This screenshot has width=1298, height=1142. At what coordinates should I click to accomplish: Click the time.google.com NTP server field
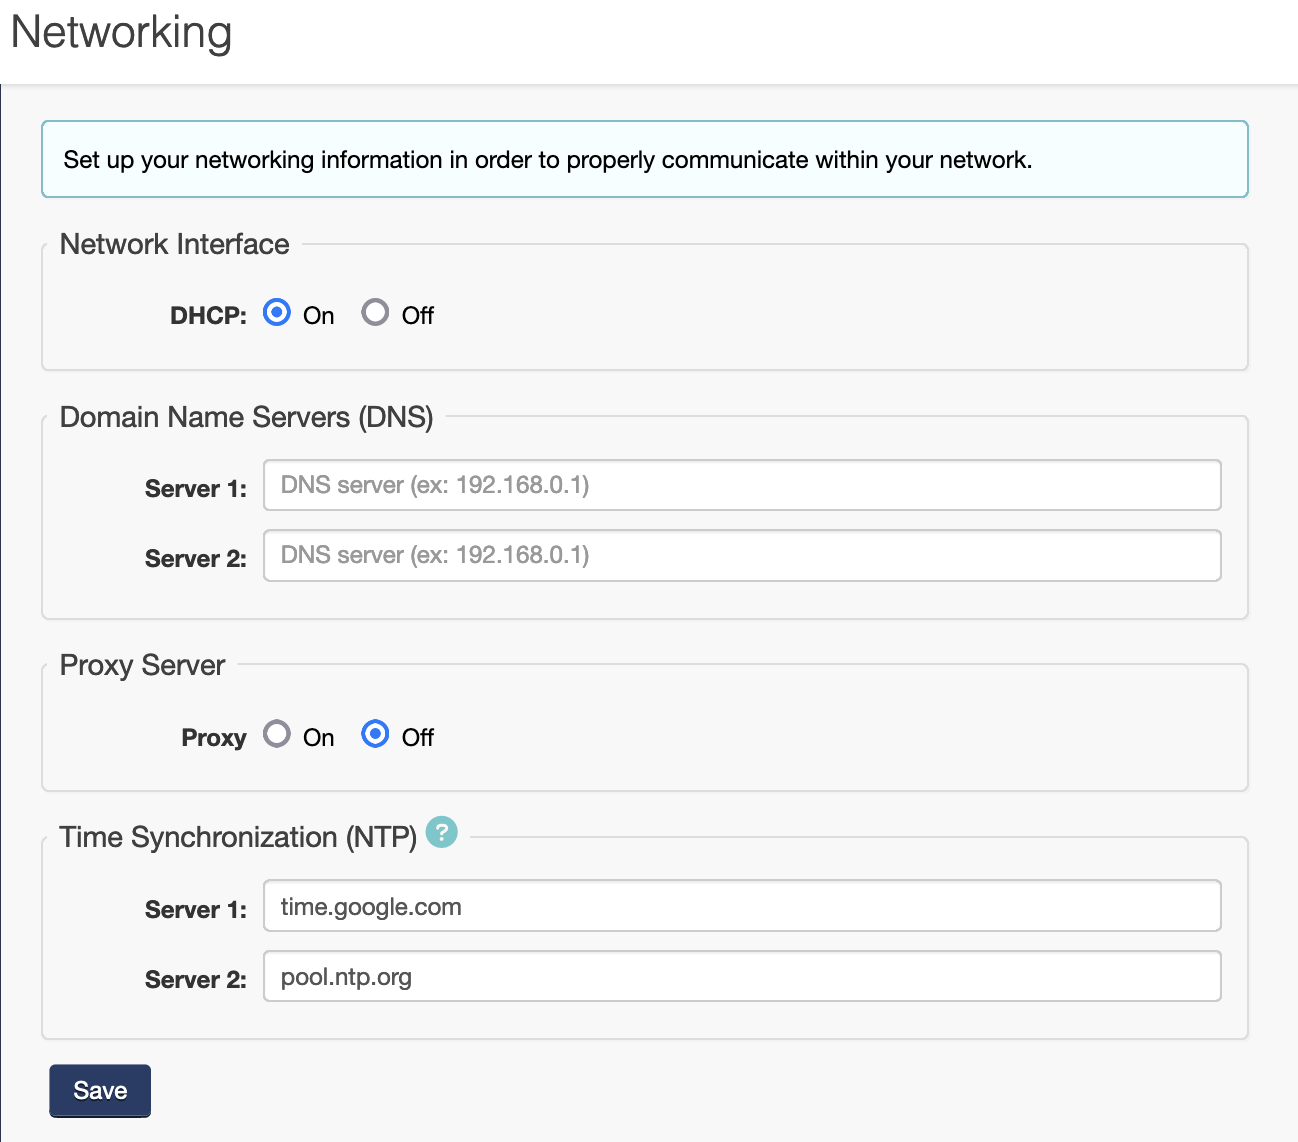741,906
